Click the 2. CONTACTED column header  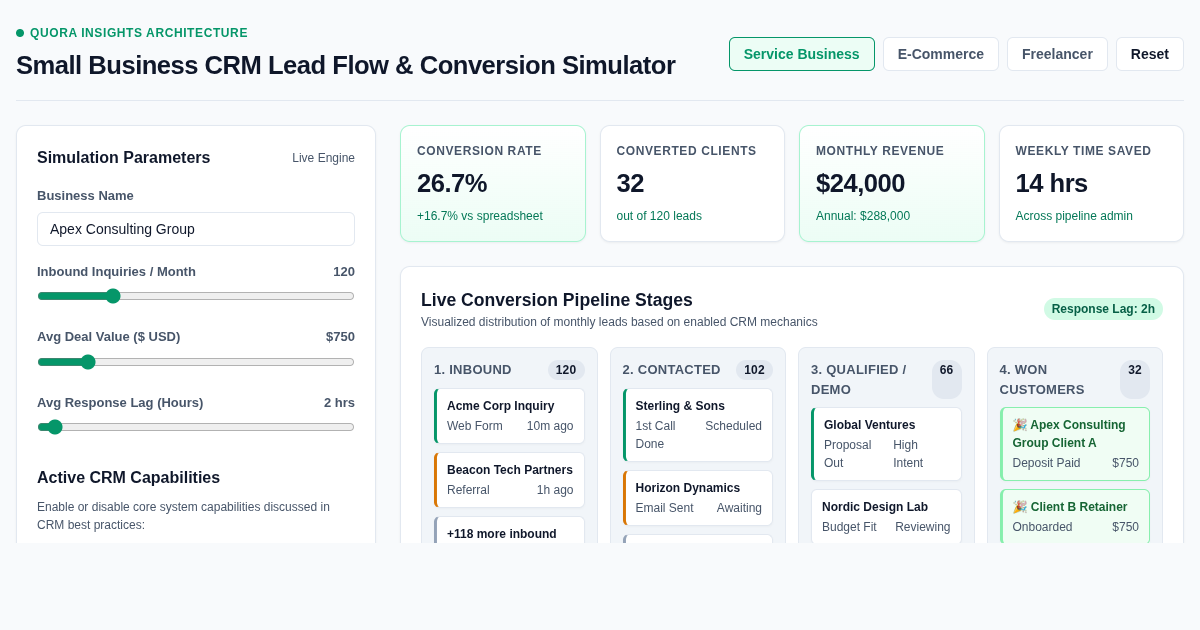(x=672, y=370)
